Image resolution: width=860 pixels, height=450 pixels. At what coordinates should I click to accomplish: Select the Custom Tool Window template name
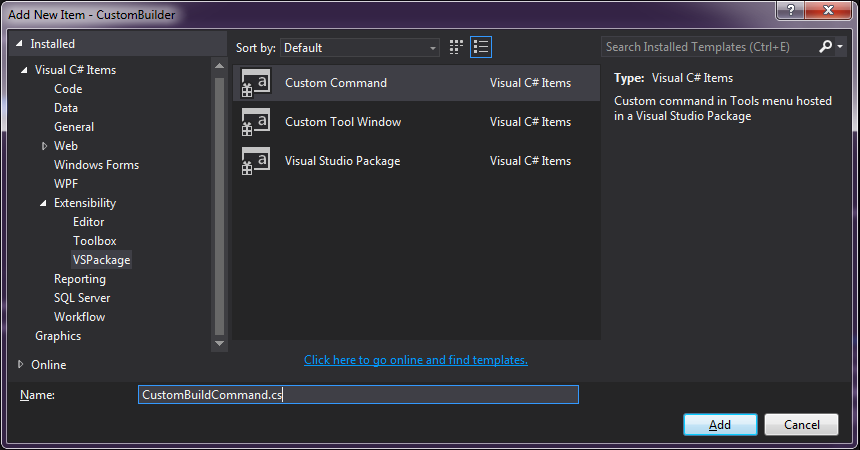click(x=343, y=122)
